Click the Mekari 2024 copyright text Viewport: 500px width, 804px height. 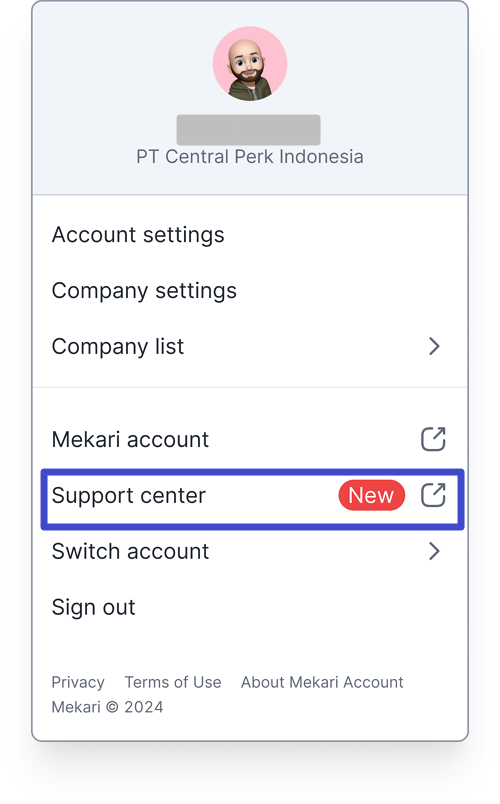tap(107, 707)
